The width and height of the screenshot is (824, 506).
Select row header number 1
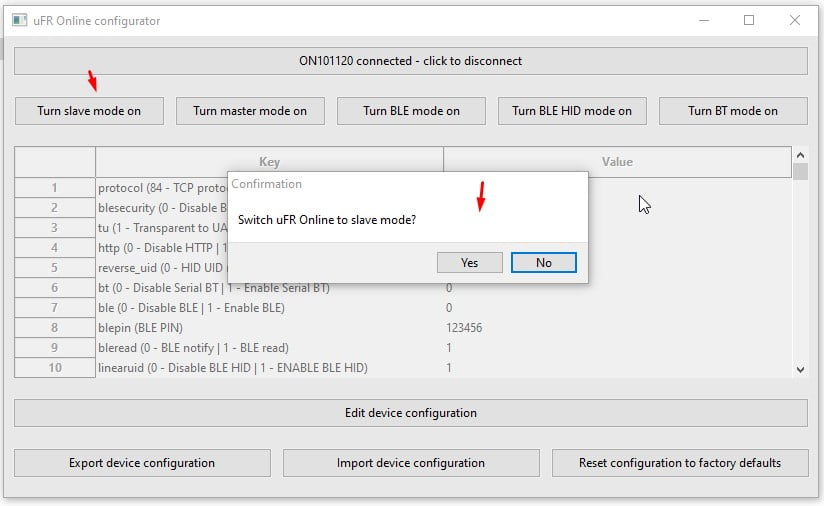pos(55,188)
